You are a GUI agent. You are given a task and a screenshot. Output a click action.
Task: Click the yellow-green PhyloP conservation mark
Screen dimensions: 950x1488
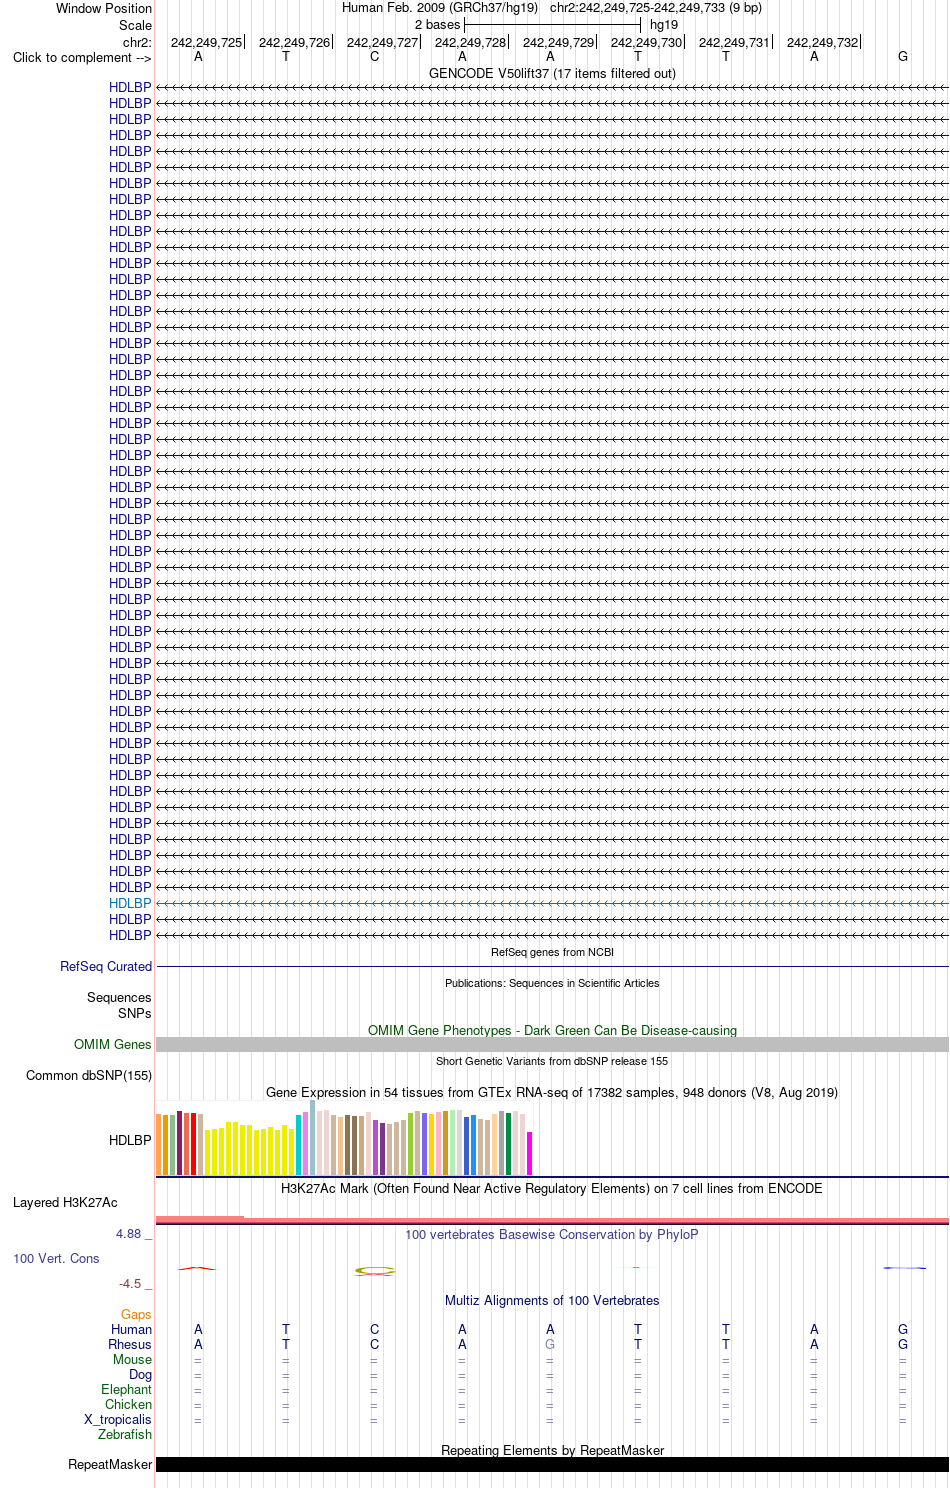coord(375,1271)
